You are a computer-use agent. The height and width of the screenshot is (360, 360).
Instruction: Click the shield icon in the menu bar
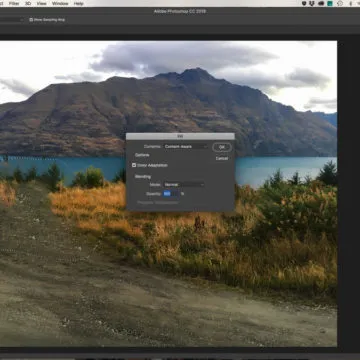point(304,3)
